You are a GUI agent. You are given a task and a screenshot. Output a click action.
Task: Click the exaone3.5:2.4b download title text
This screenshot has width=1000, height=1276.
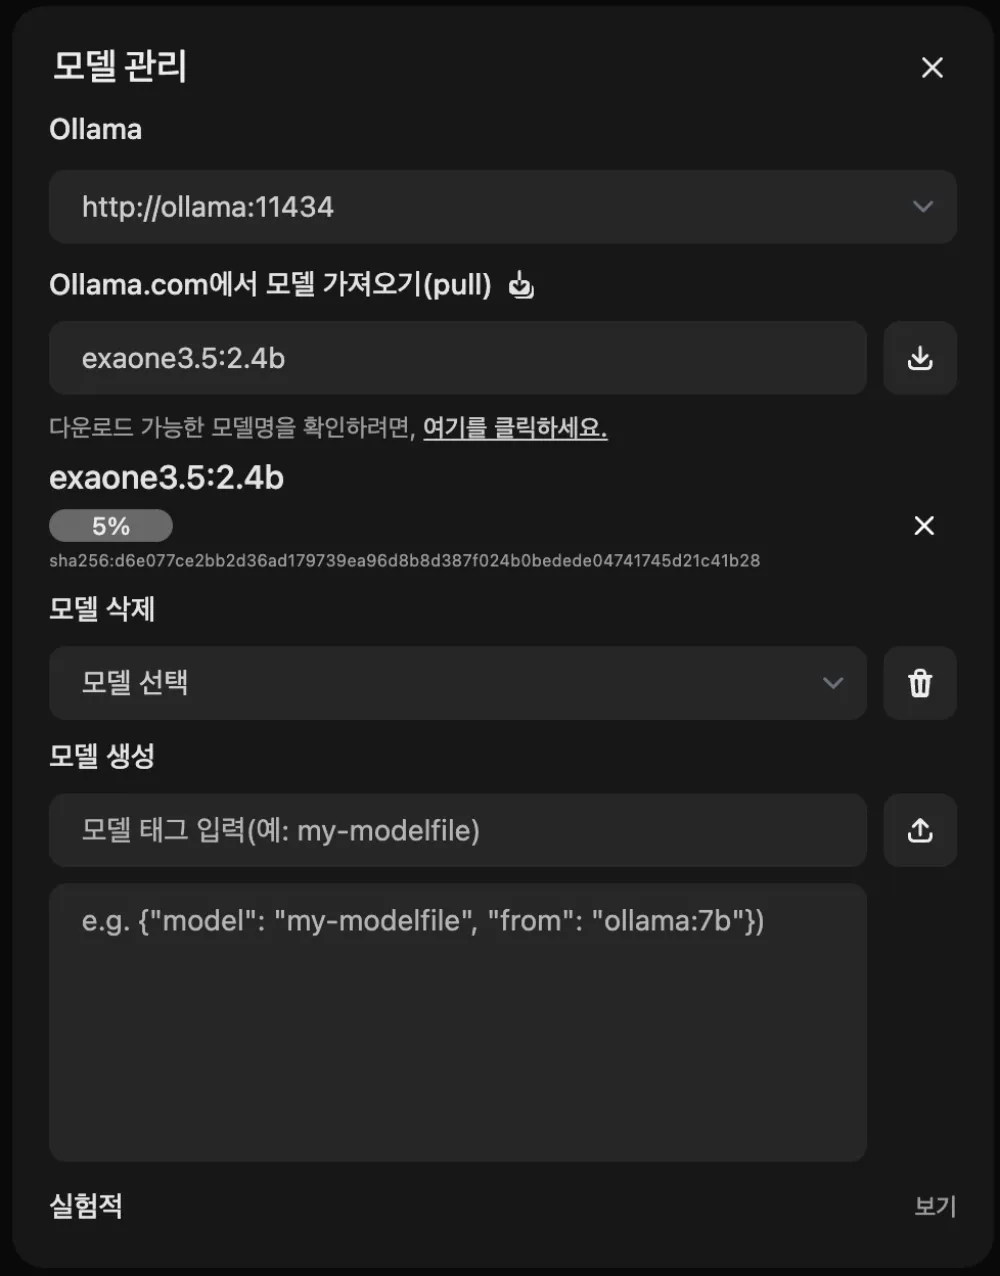click(167, 478)
